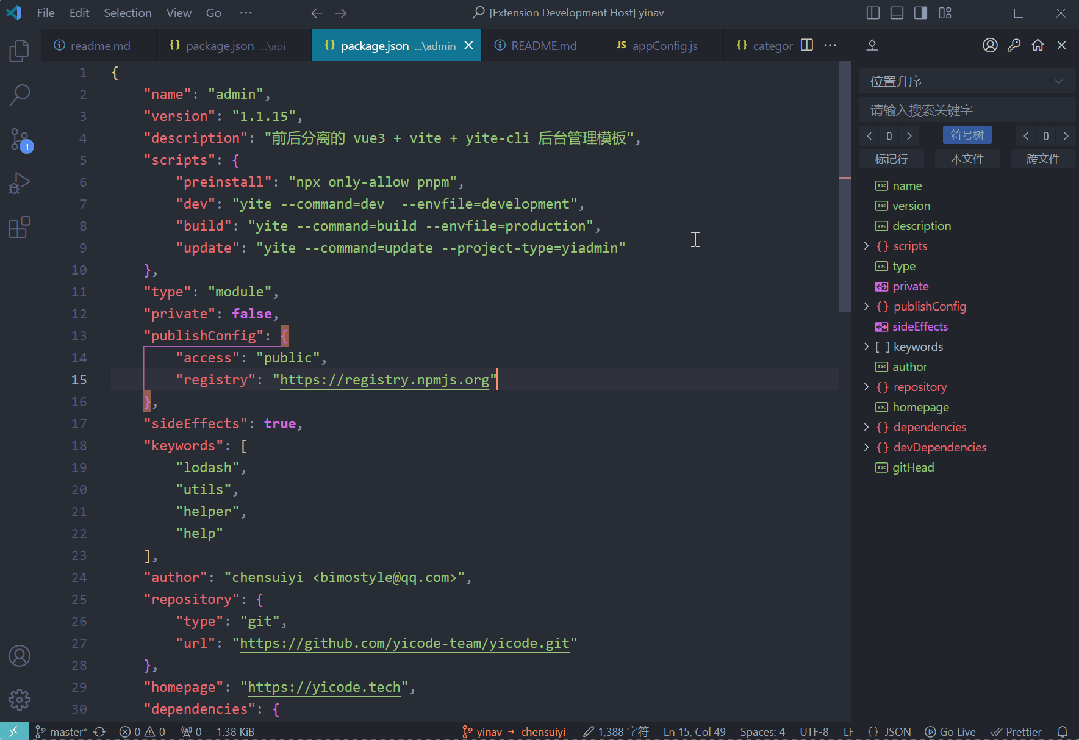Image resolution: width=1079 pixels, height=740 pixels.
Task: Click the split editor right icon
Action: (x=807, y=45)
